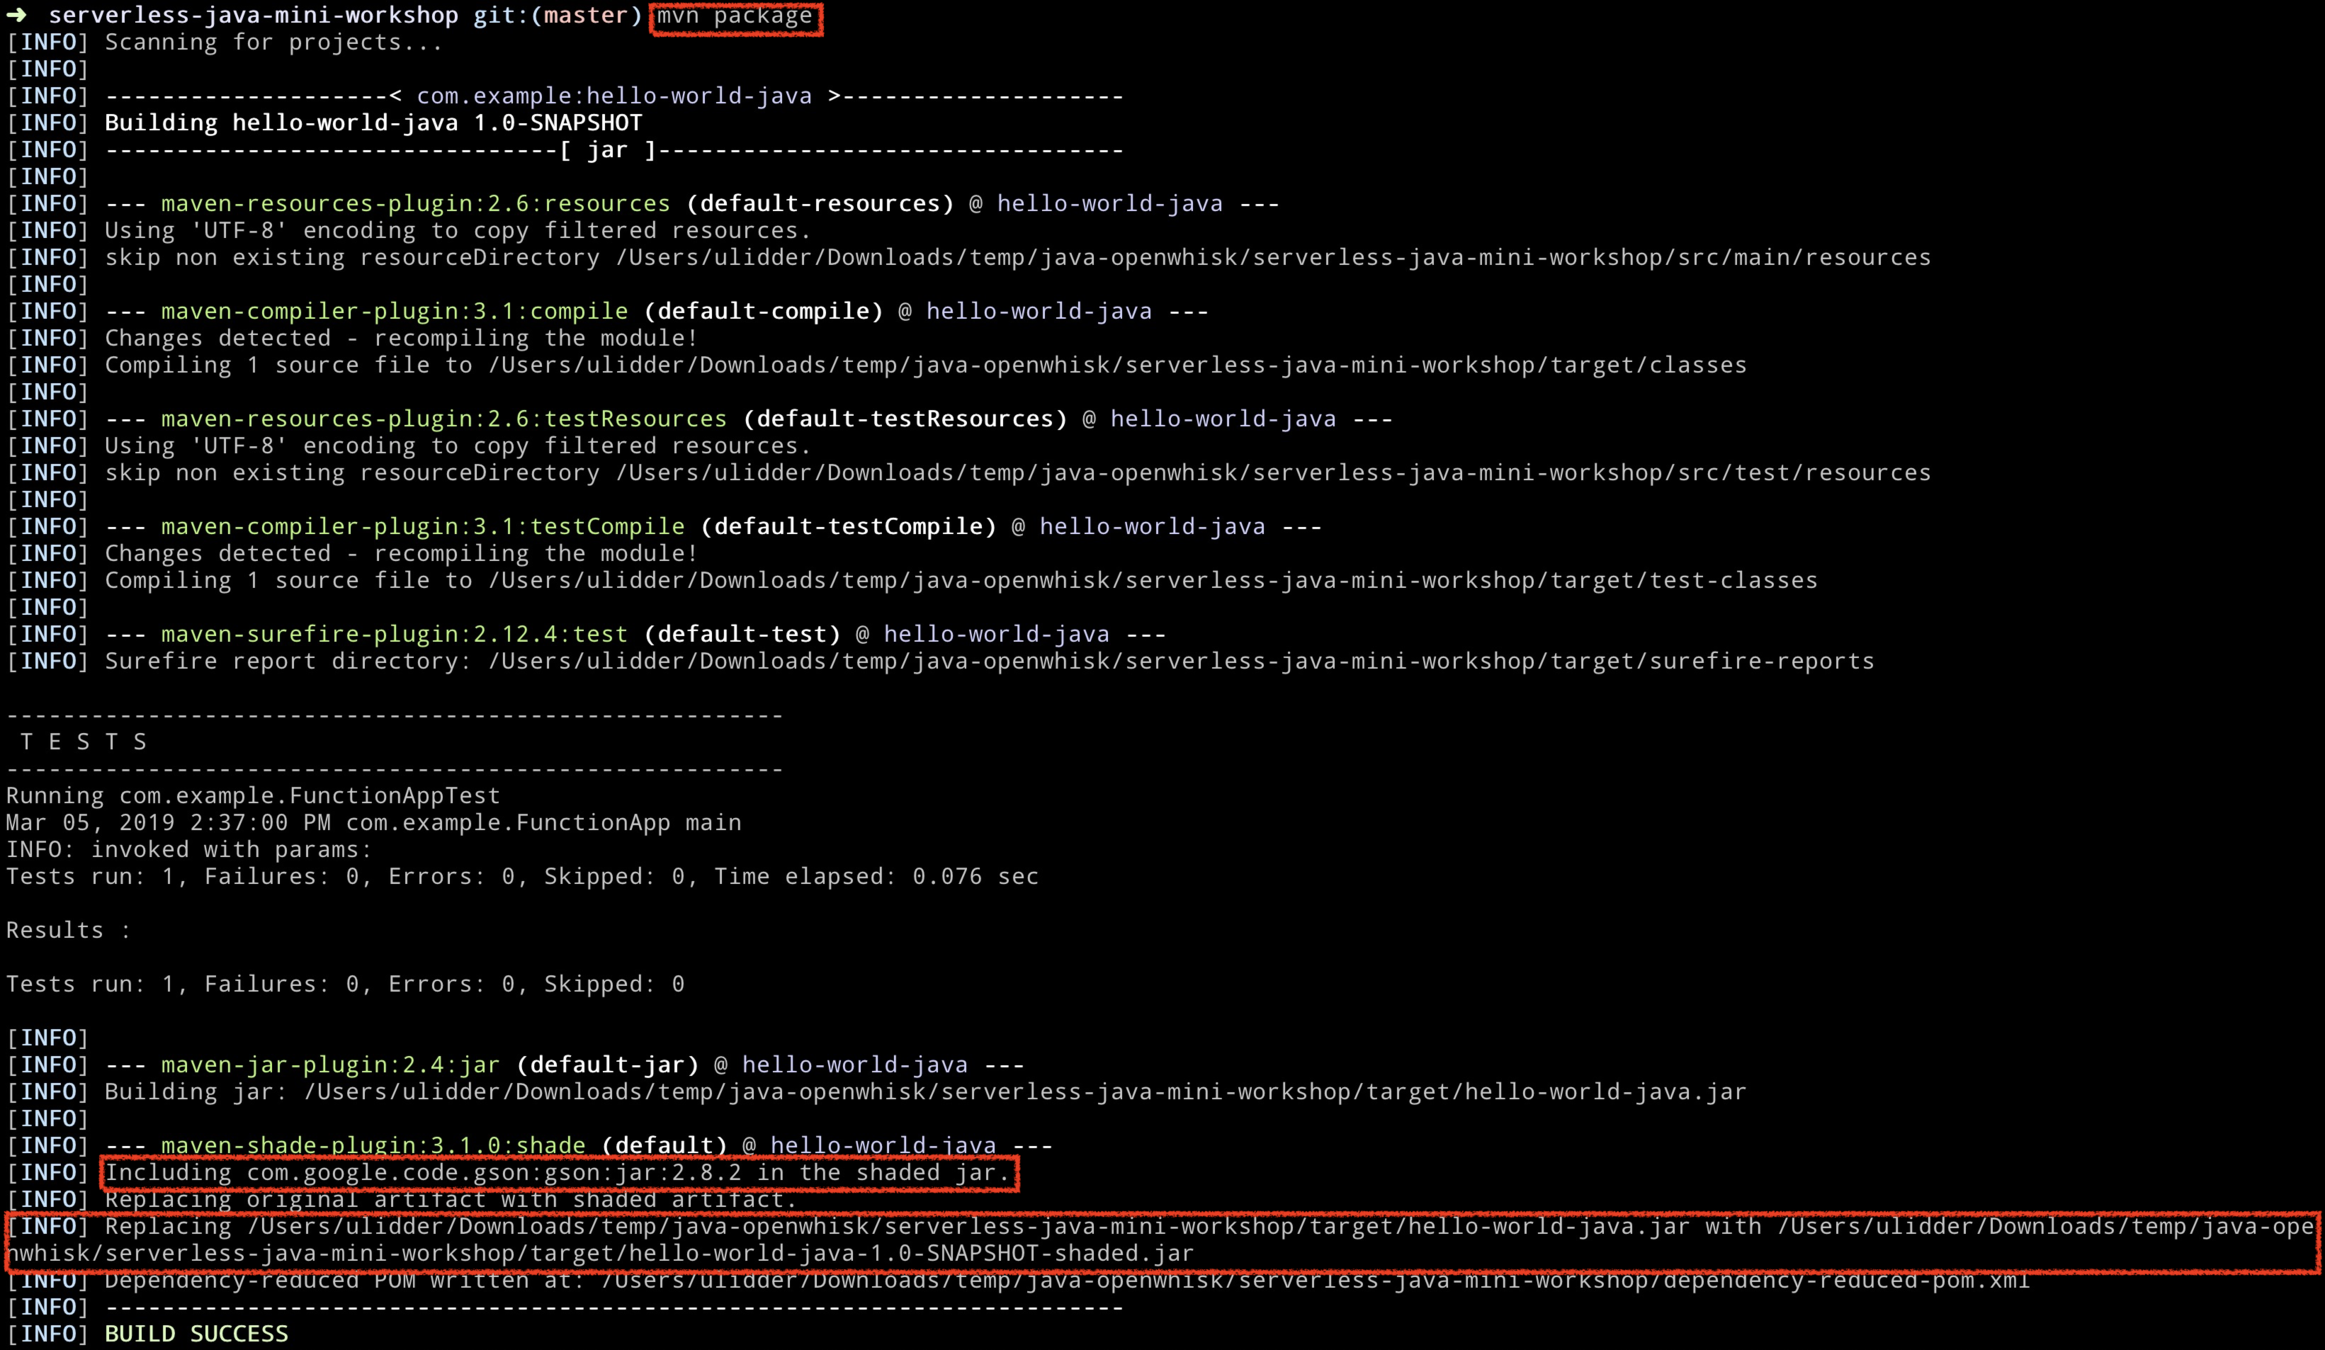Click 'Running com.example.FunctionAppTest' line
The height and width of the screenshot is (1350, 2325).
(253, 796)
